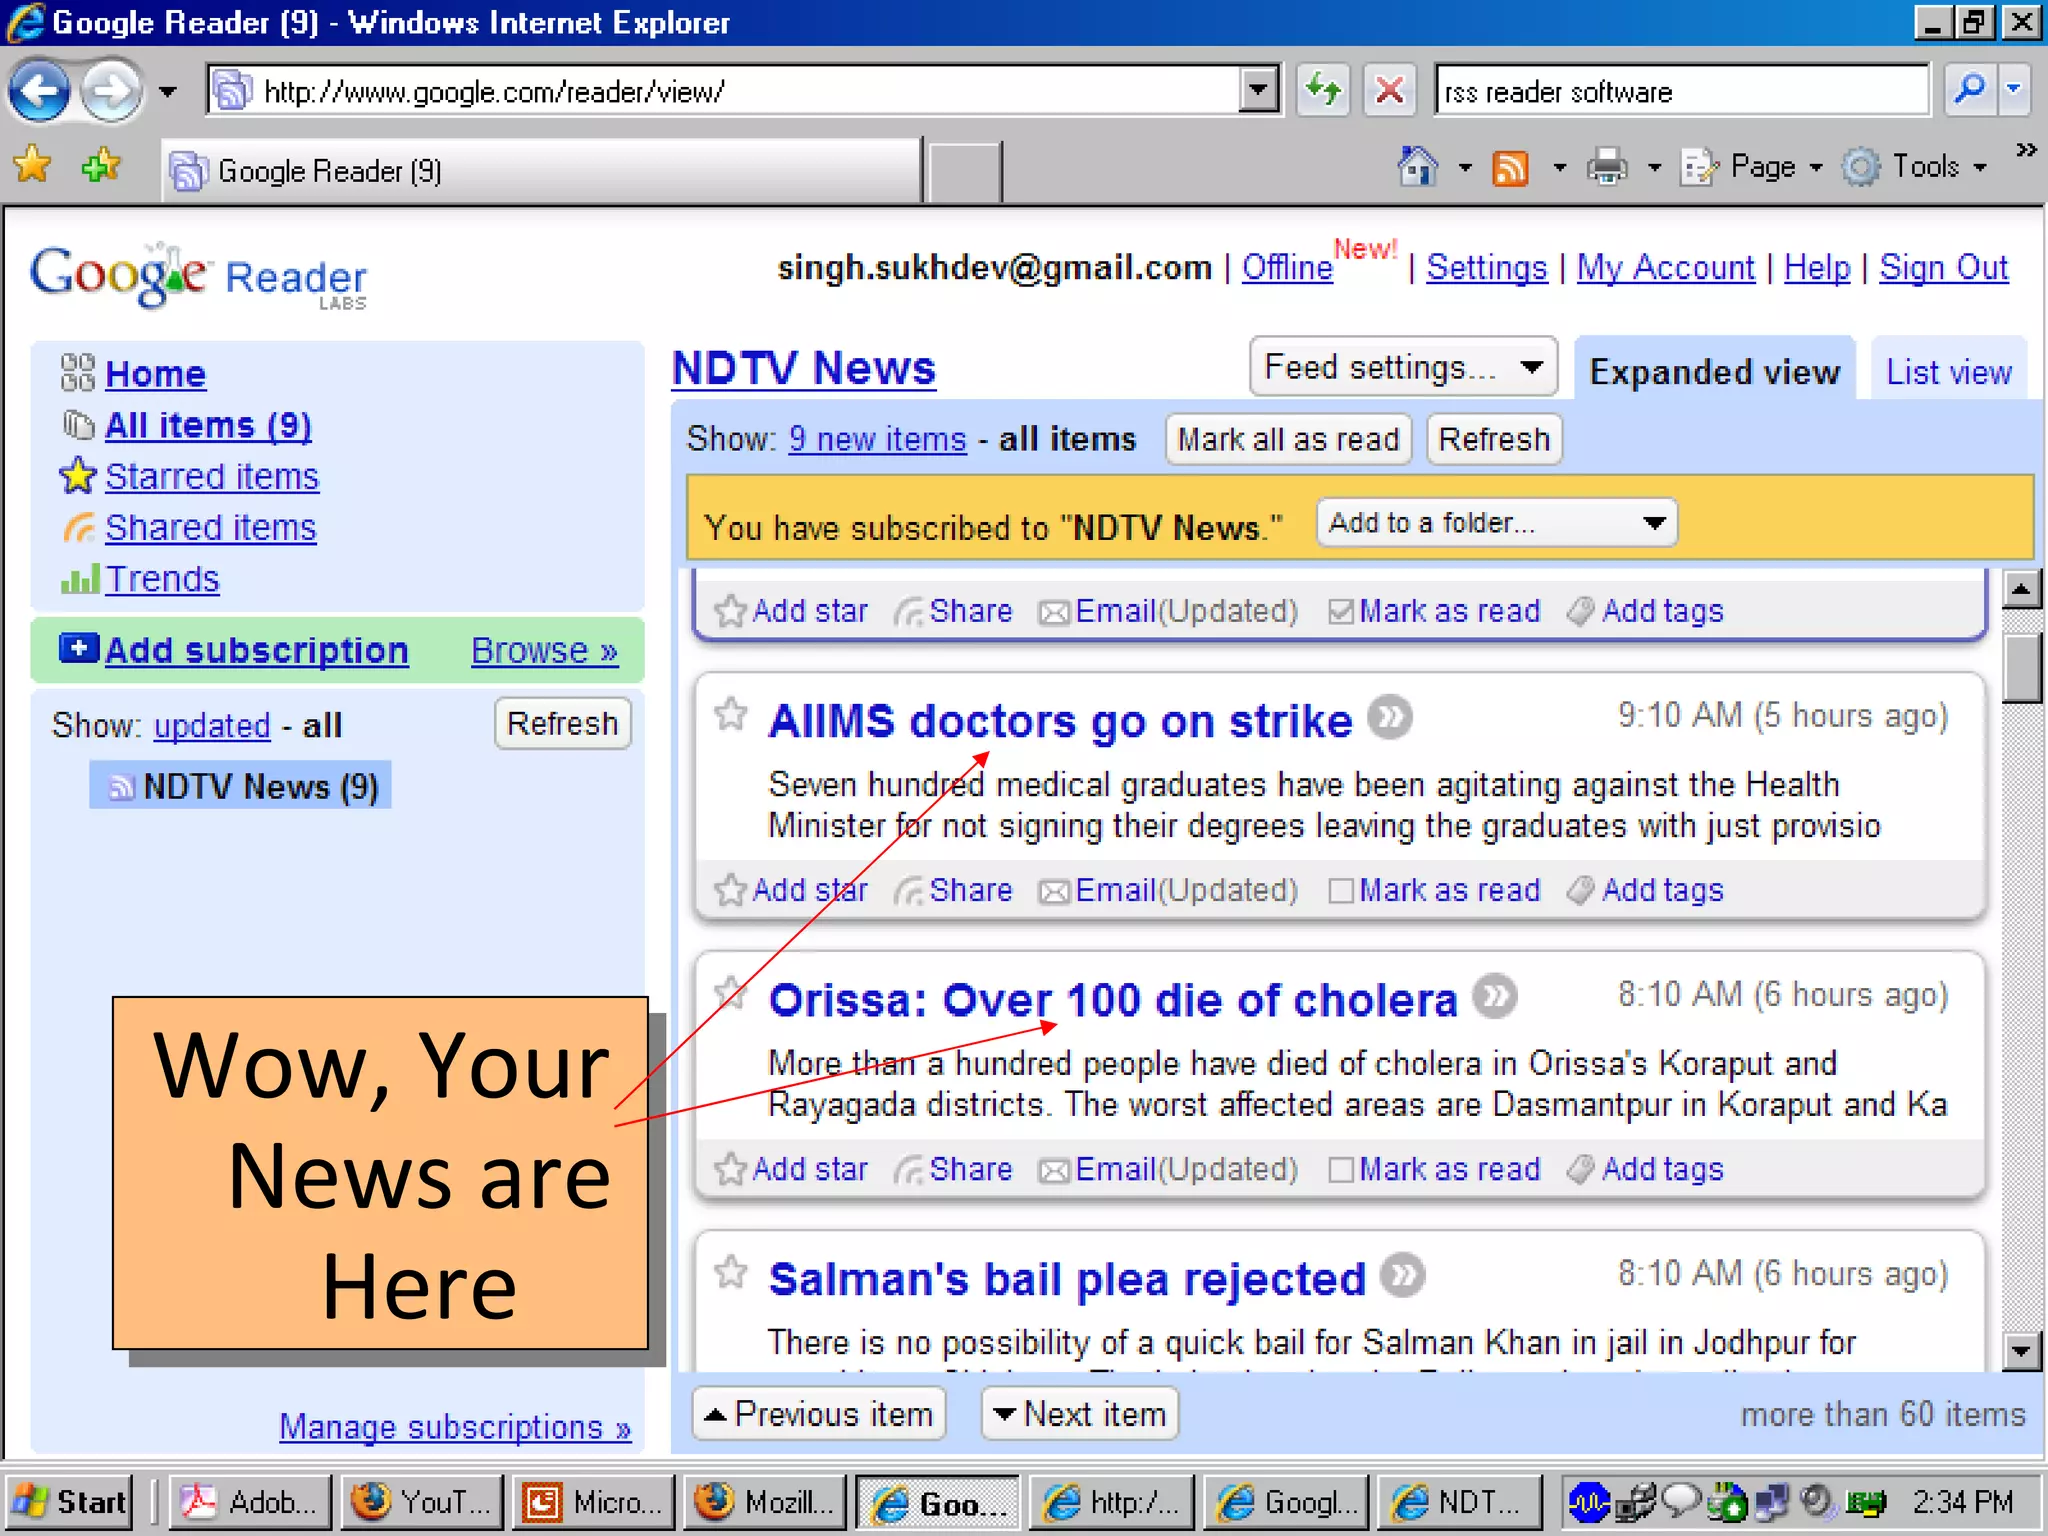Click Sign Out link
Viewport: 2048px width, 1536px height.
pos(1943,267)
